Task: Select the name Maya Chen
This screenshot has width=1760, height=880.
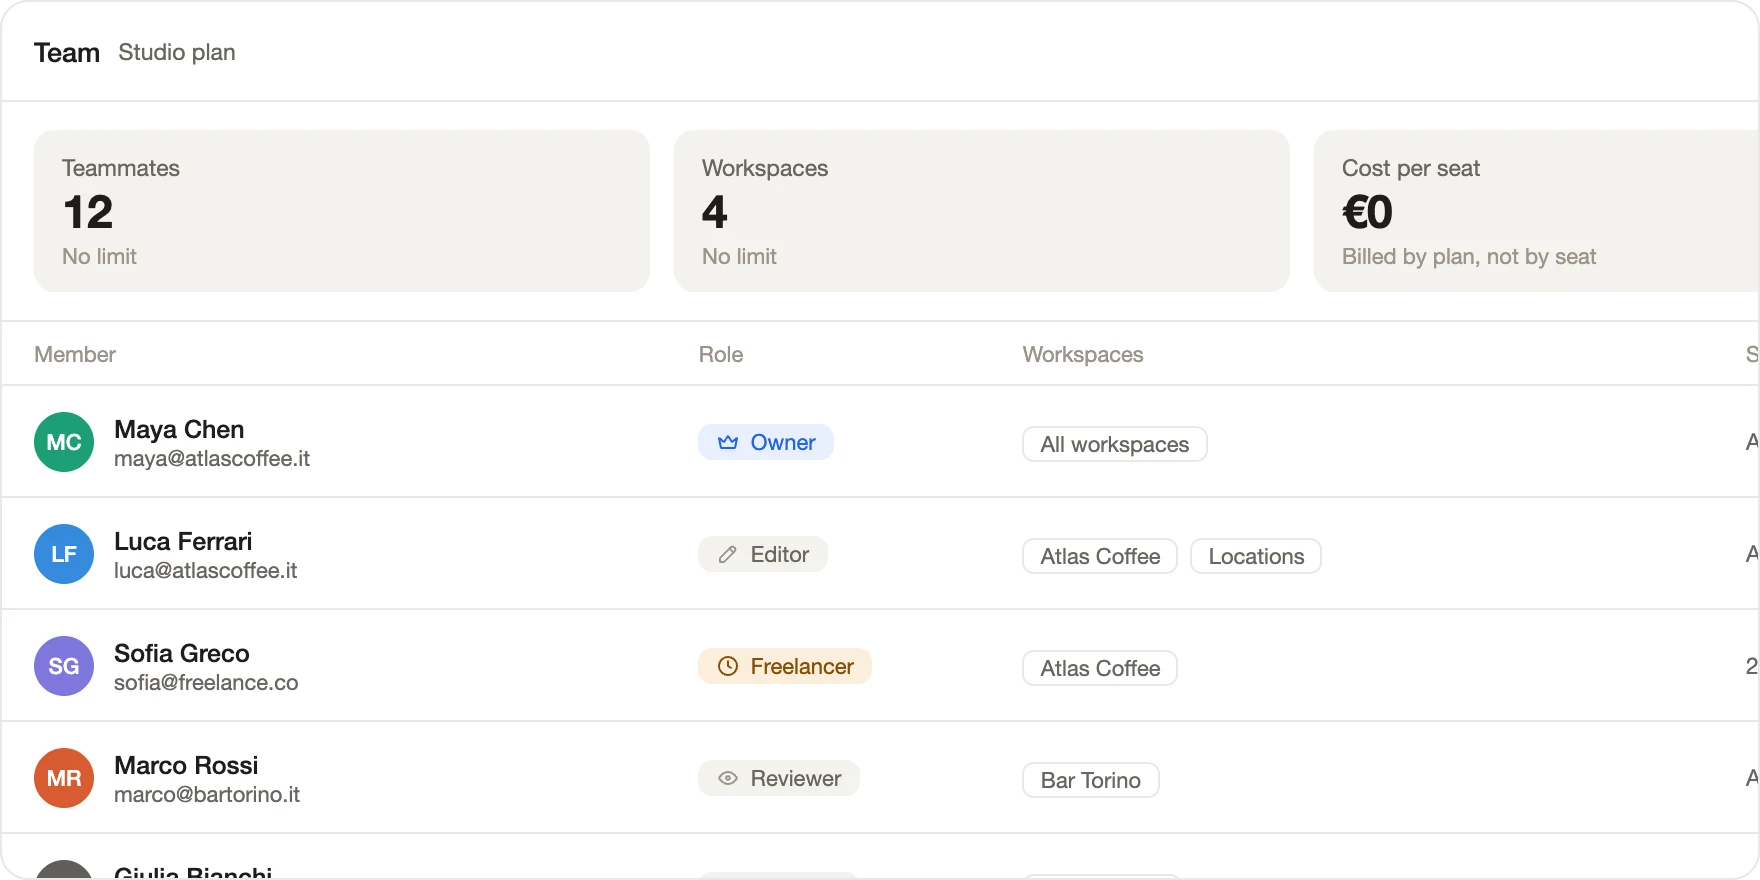Action: point(179,429)
